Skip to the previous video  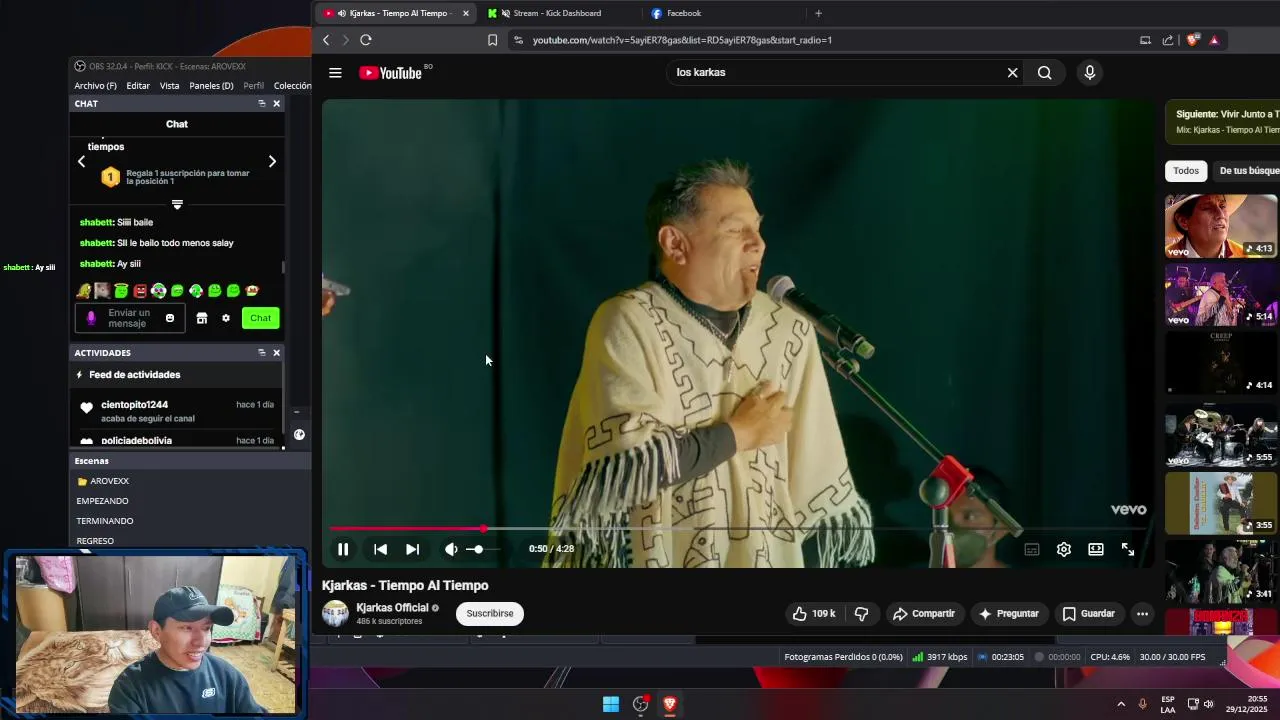380,549
